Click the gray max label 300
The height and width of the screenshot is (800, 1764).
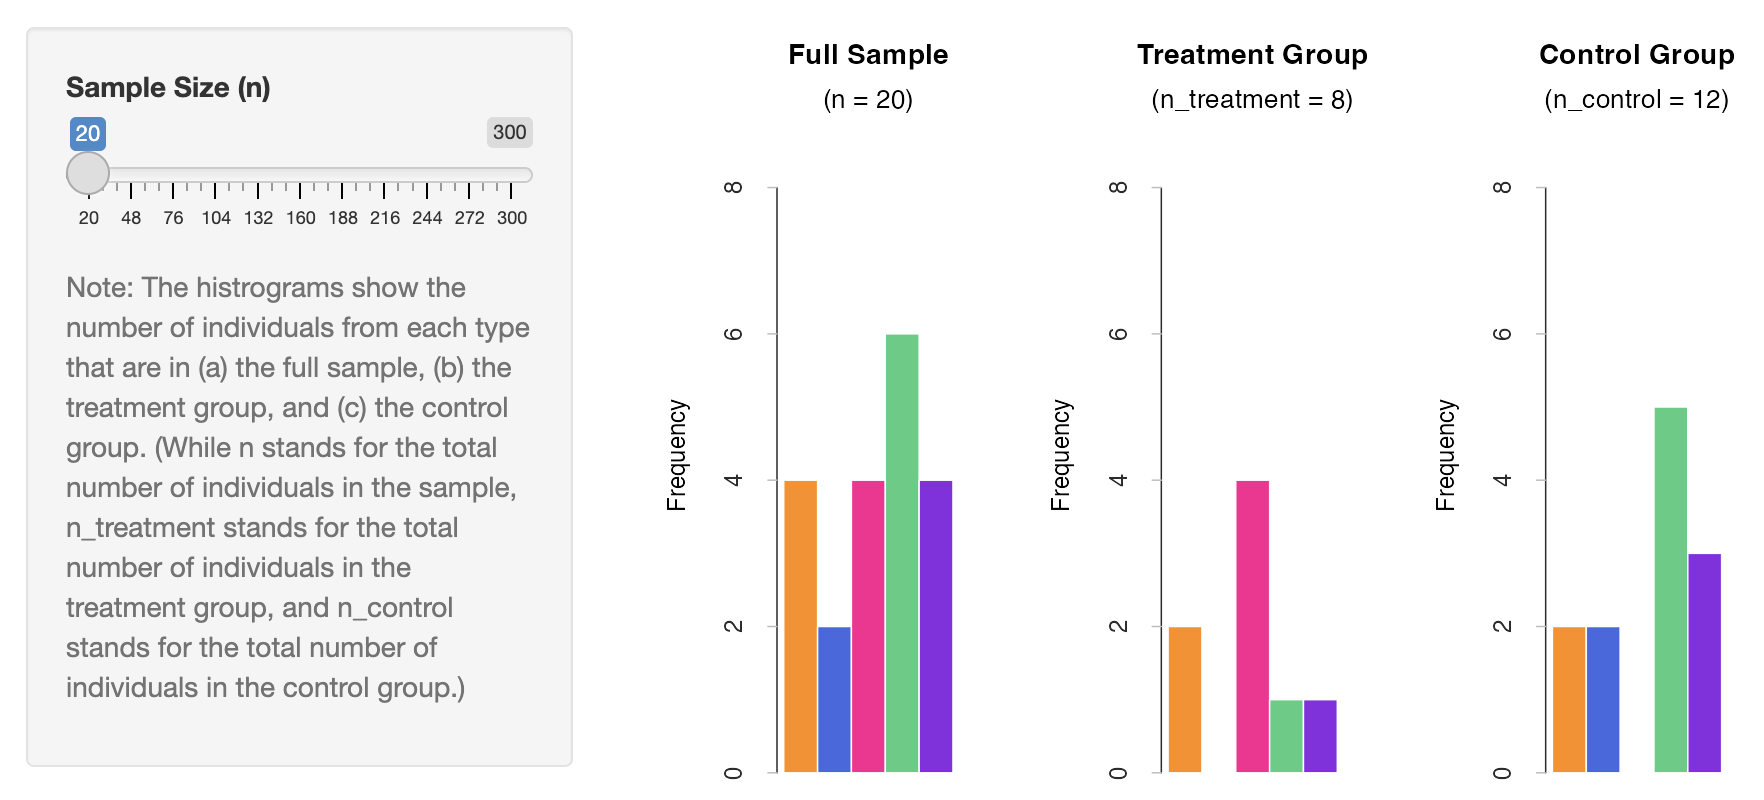coord(510,132)
